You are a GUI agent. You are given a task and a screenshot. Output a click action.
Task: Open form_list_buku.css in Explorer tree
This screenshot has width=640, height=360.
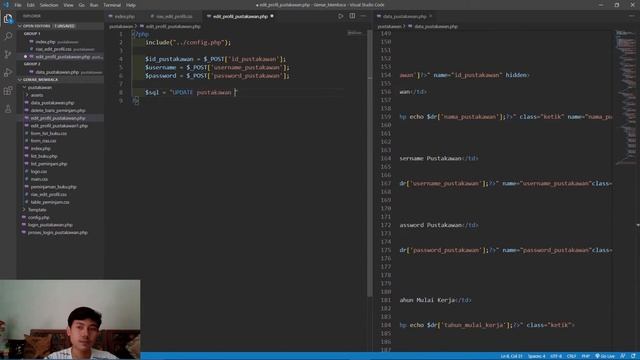(49, 133)
